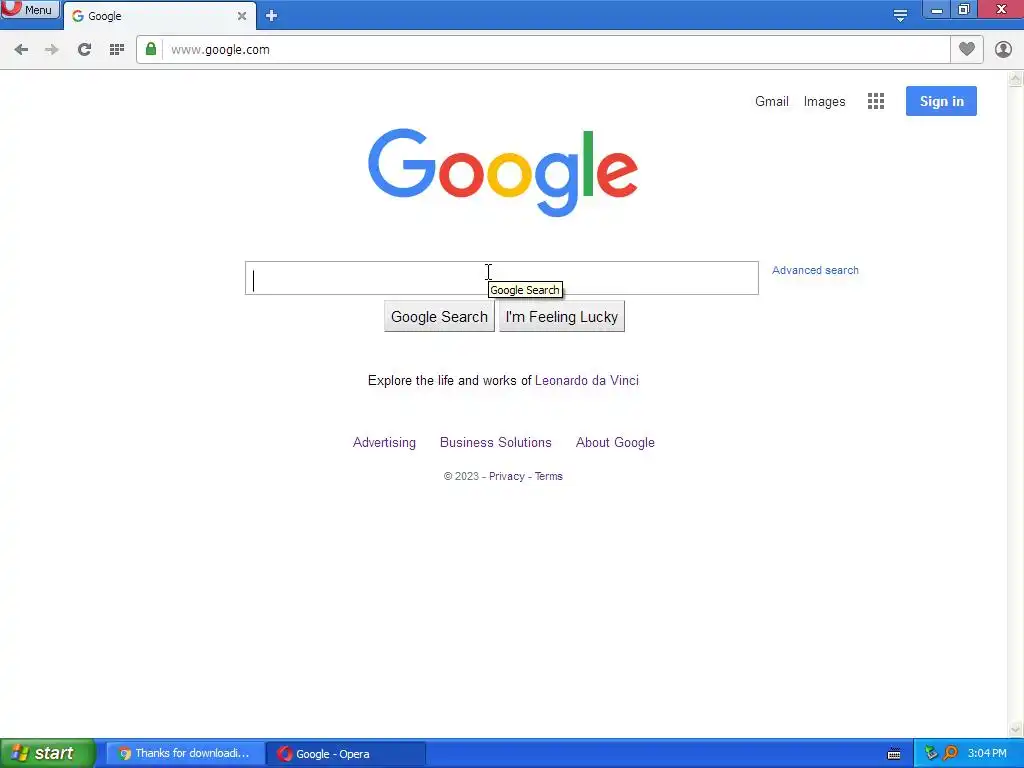Open the Privacy link
This screenshot has height=768, width=1024.
click(507, 477)
